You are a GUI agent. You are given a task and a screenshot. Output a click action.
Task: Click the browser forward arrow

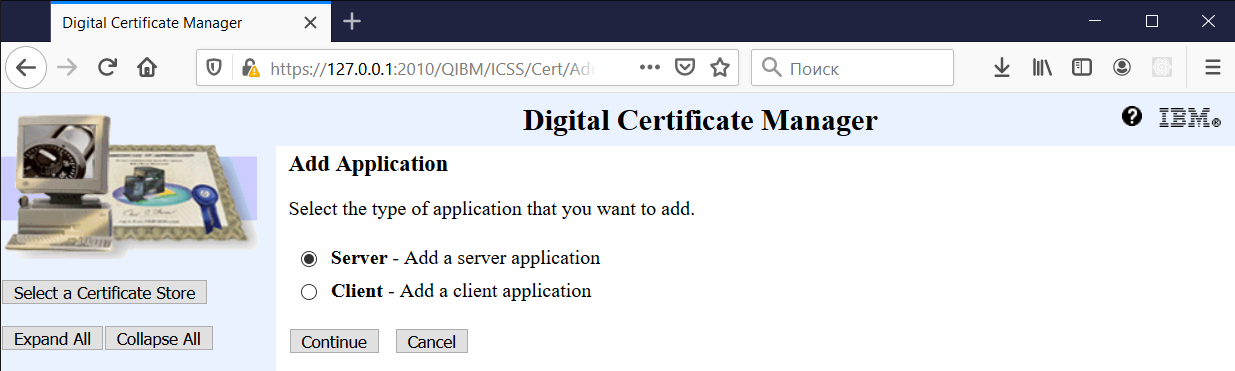coord(67,68)
